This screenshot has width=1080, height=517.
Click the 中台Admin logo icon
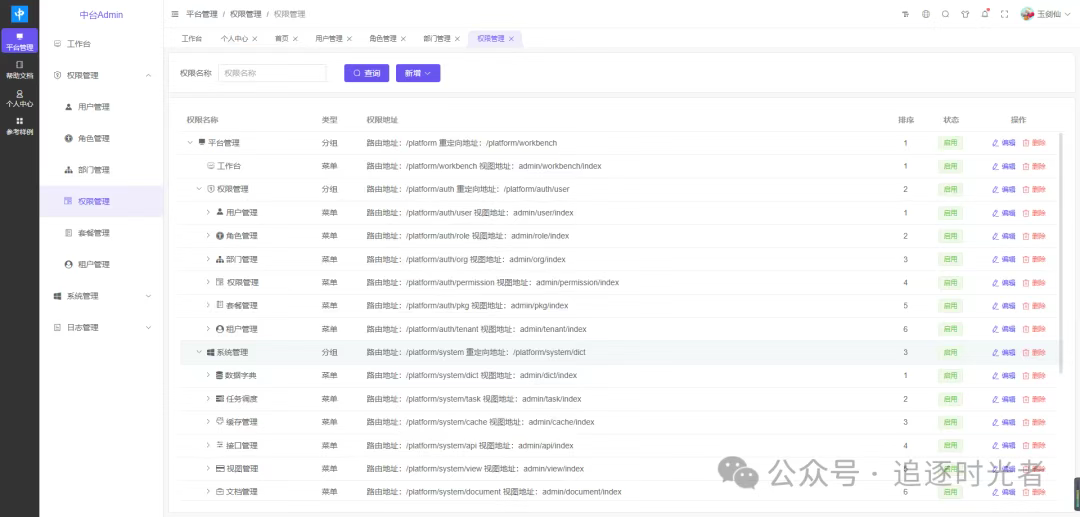coord(19,14)
